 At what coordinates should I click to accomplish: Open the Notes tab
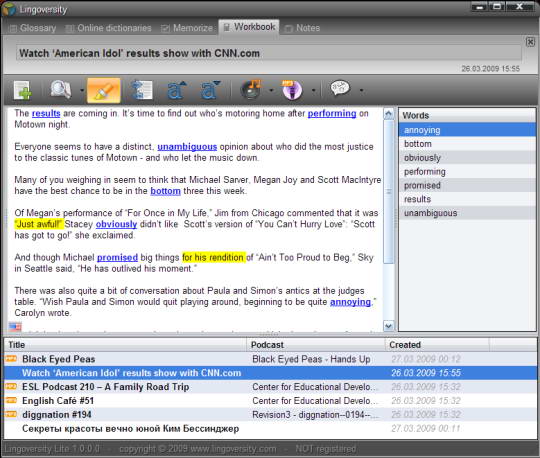303,28
